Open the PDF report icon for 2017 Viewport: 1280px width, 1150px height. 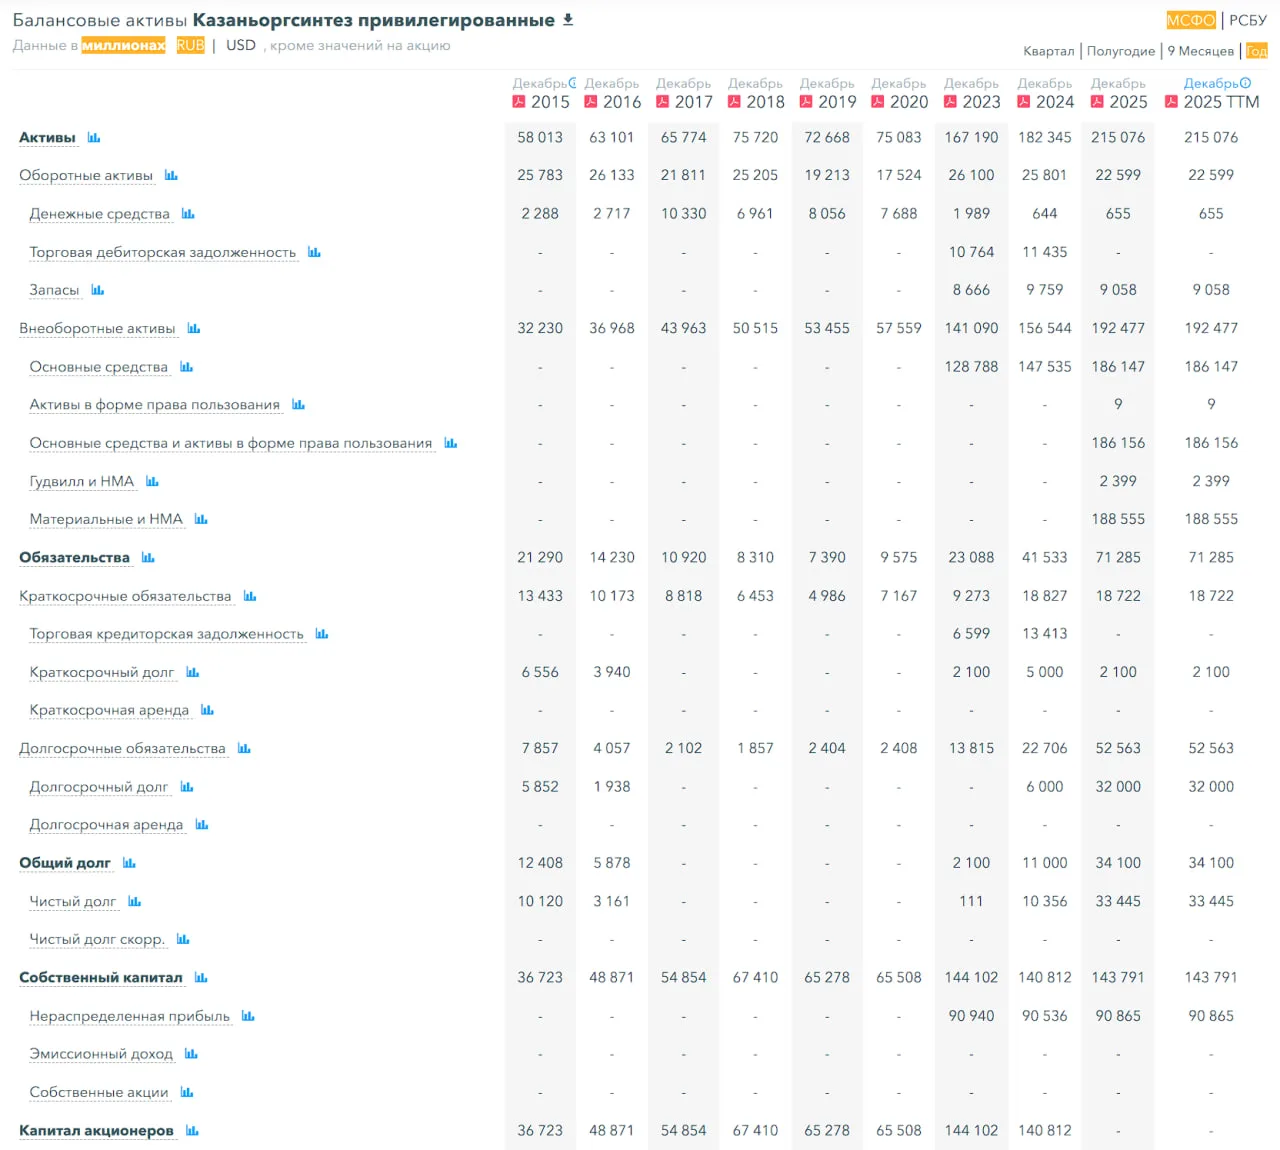(662, 102)
